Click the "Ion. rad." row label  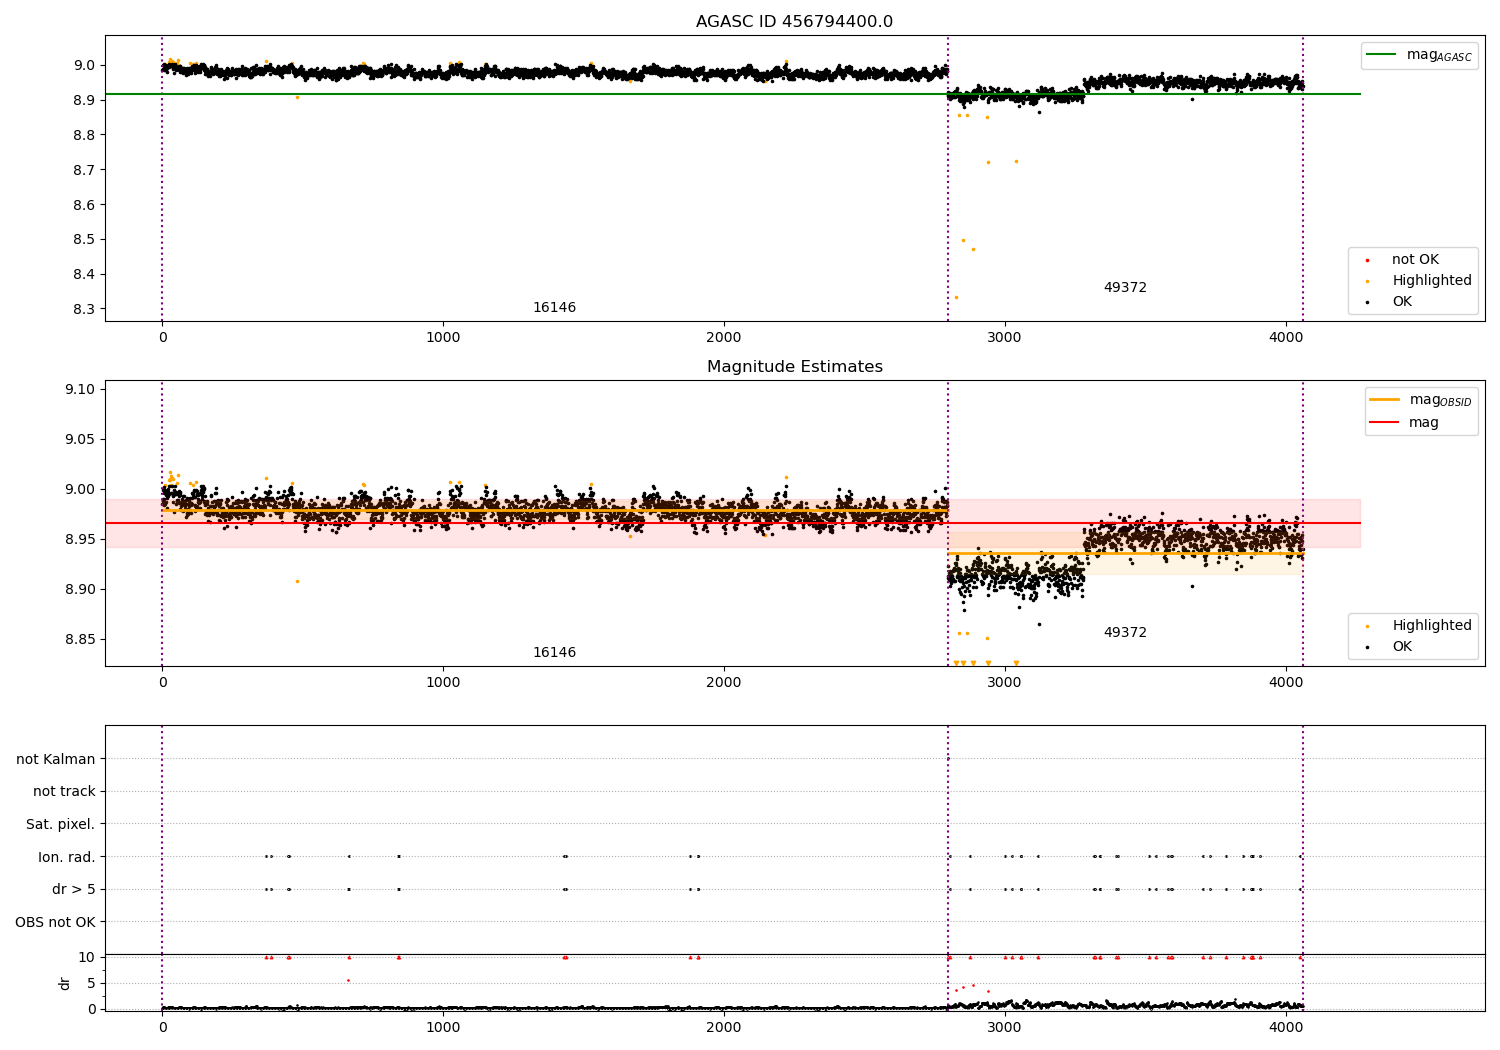(66, 858)
